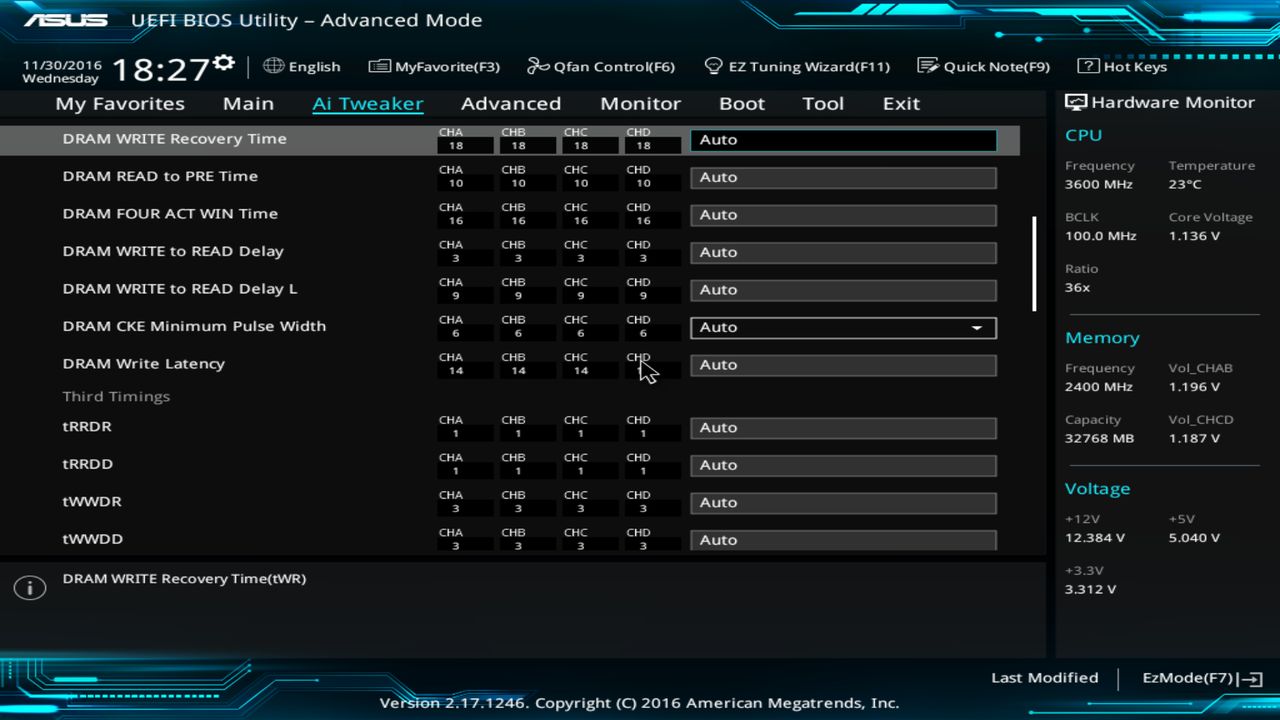Select the Monitor tab
This screenshot has width=1280, height=720.
640,103
